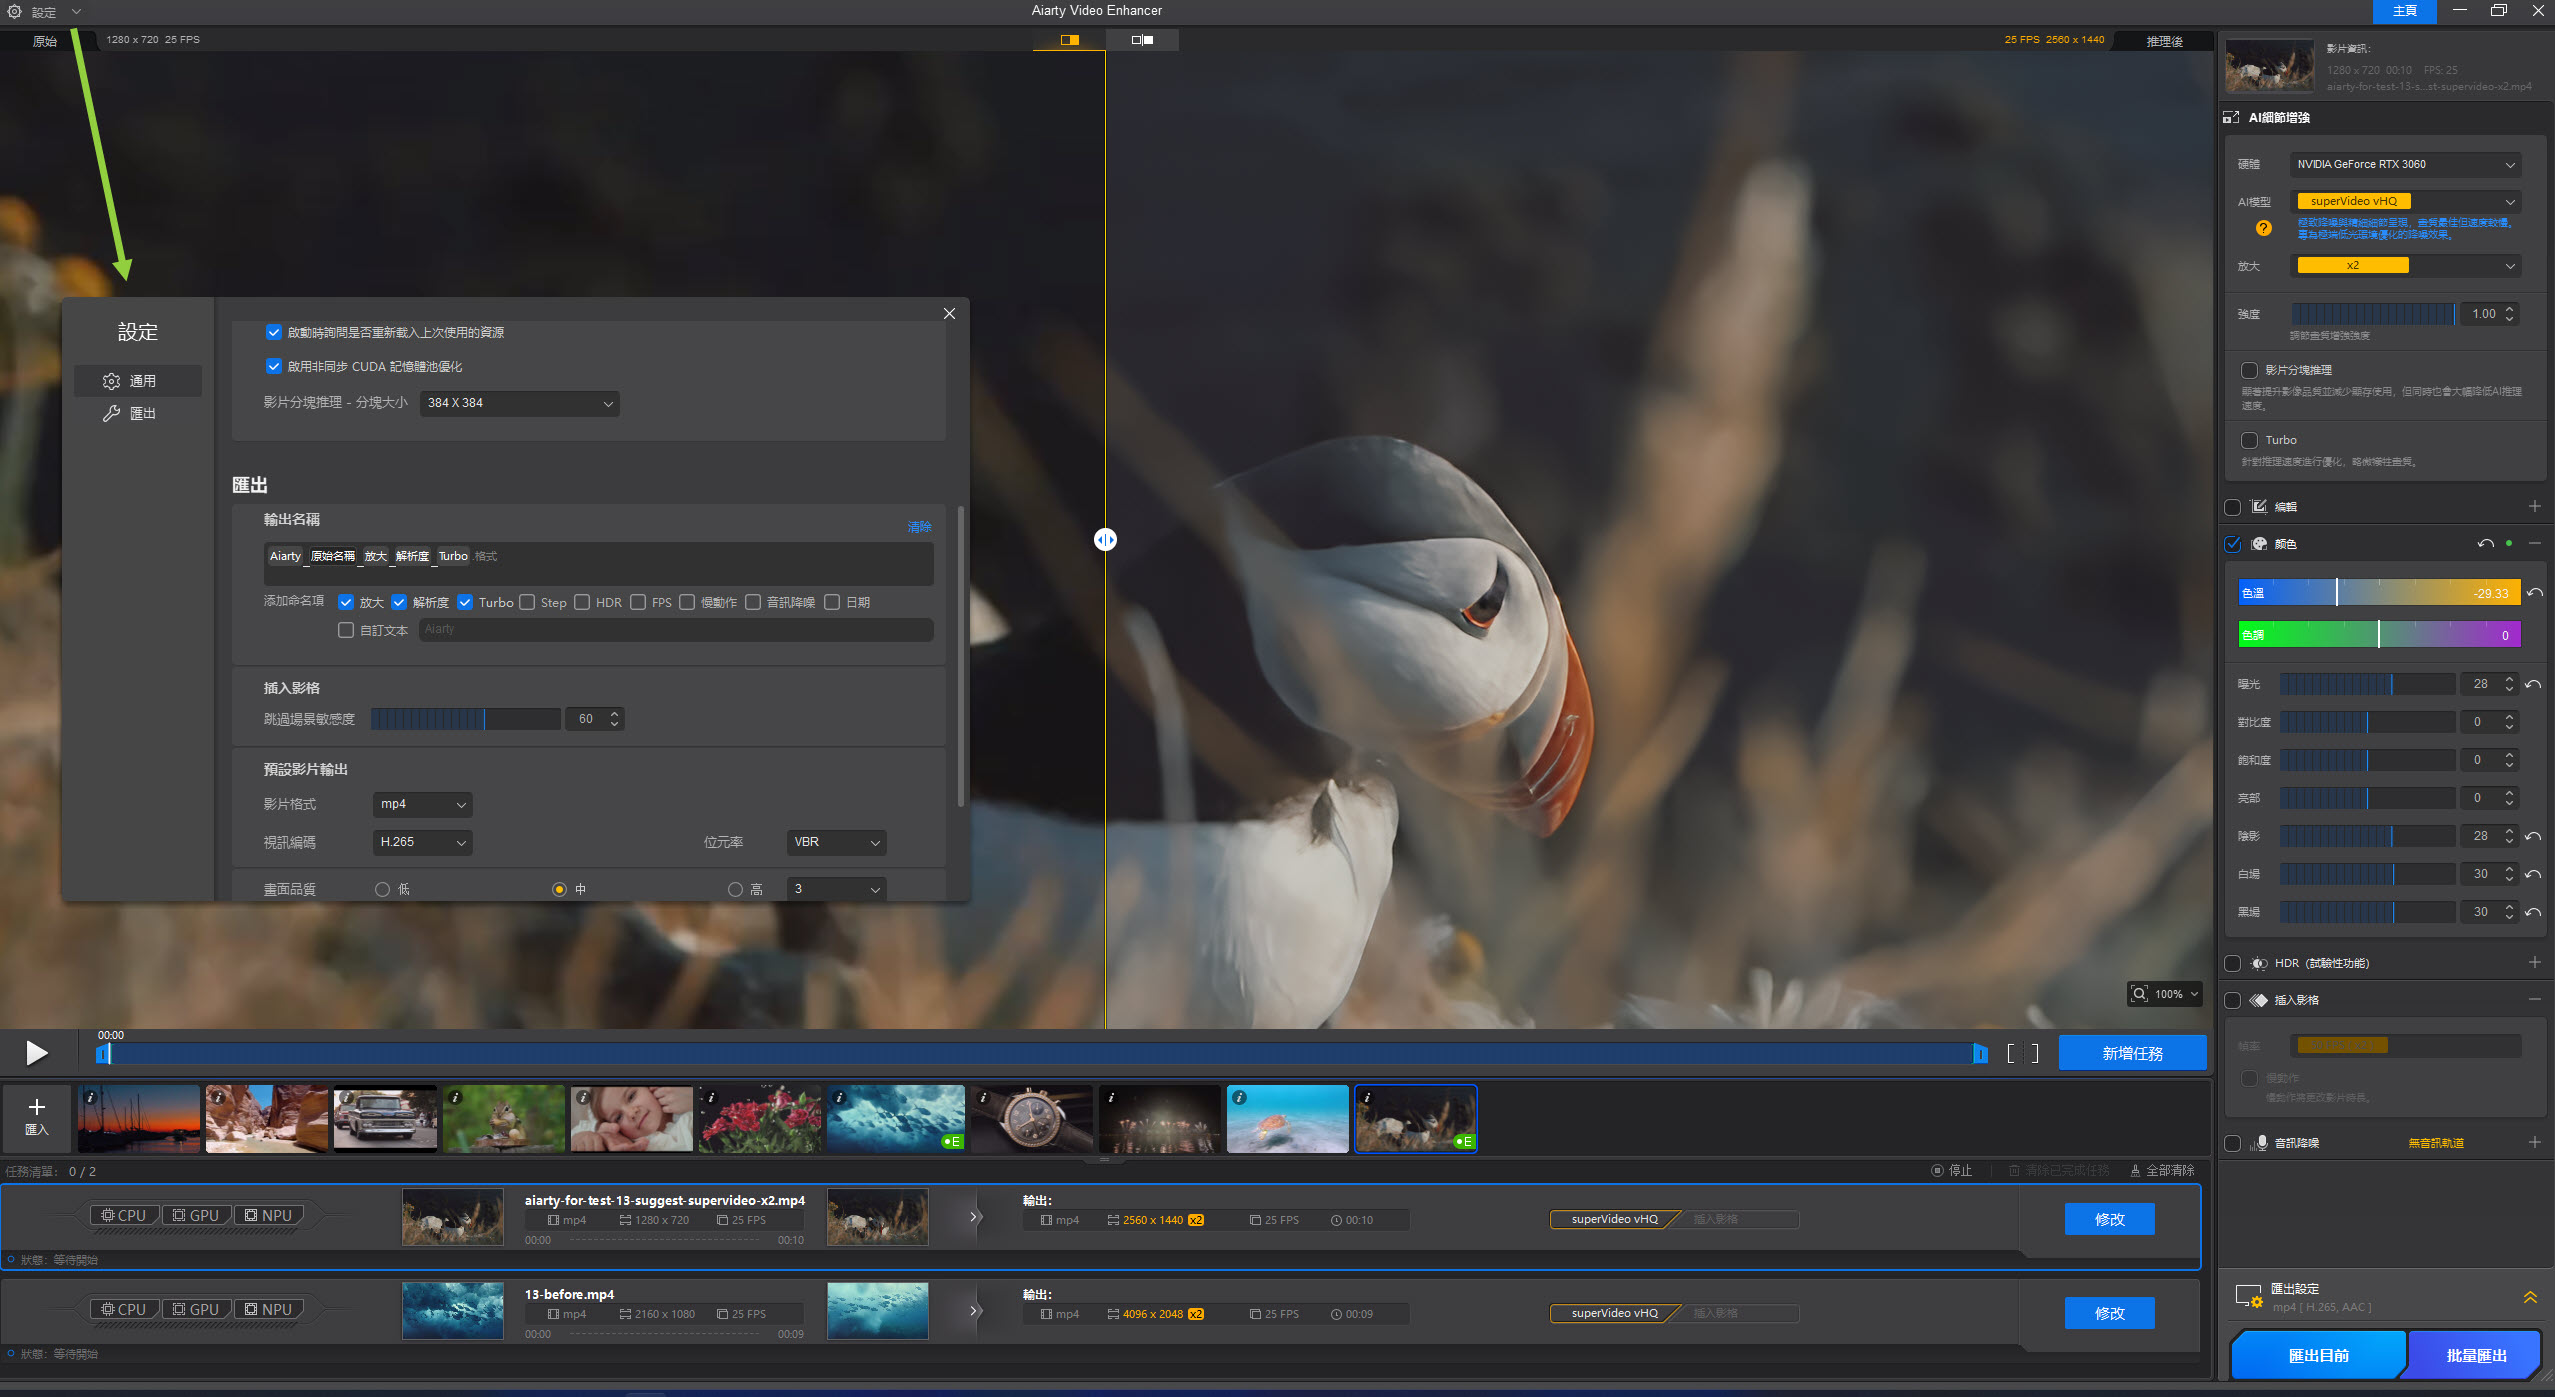
Task: Open the preview zoom magnifier control
Action: (2140, 994)
